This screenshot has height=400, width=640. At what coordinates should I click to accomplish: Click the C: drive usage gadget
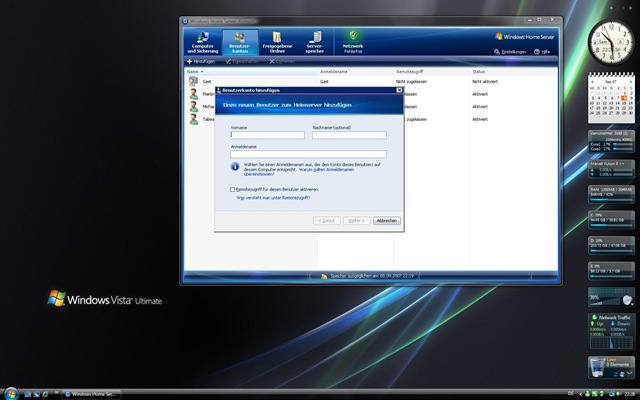pos(611,220)
